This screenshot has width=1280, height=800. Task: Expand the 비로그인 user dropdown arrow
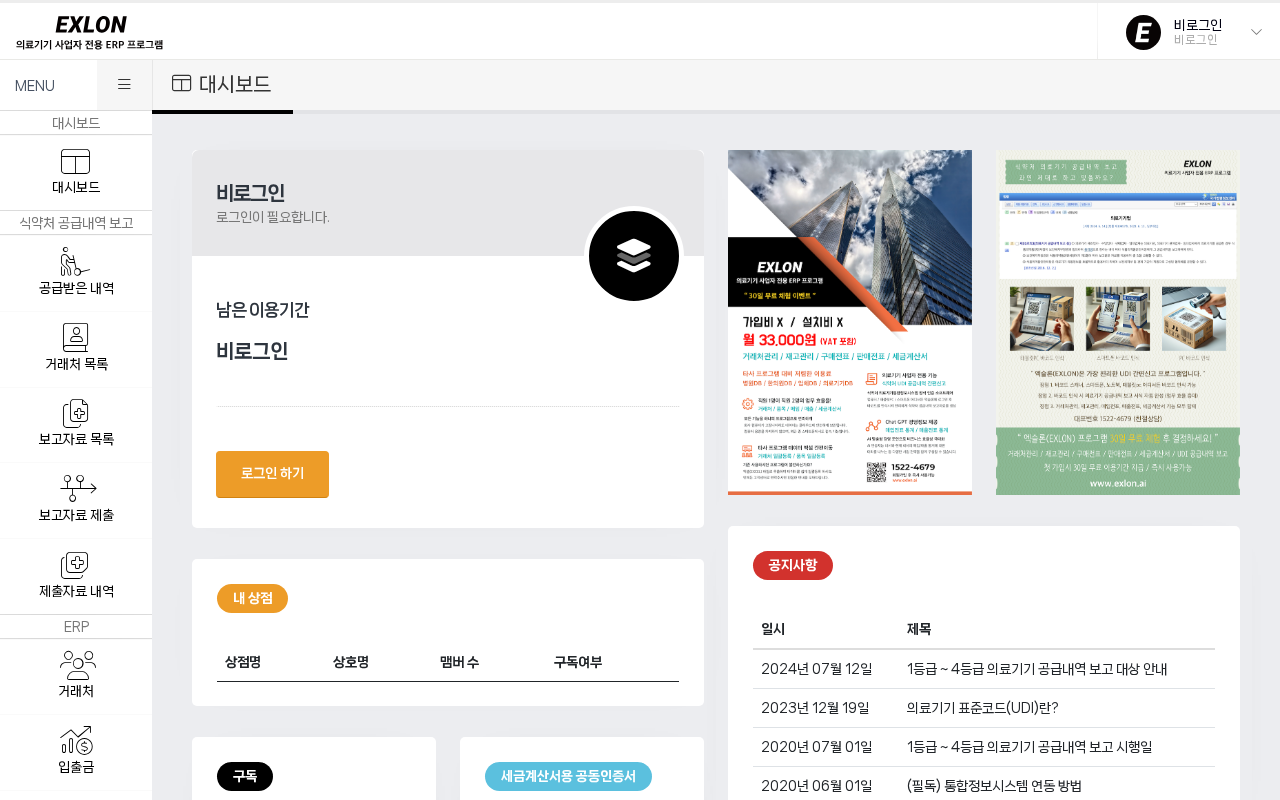click(1257, 32)
